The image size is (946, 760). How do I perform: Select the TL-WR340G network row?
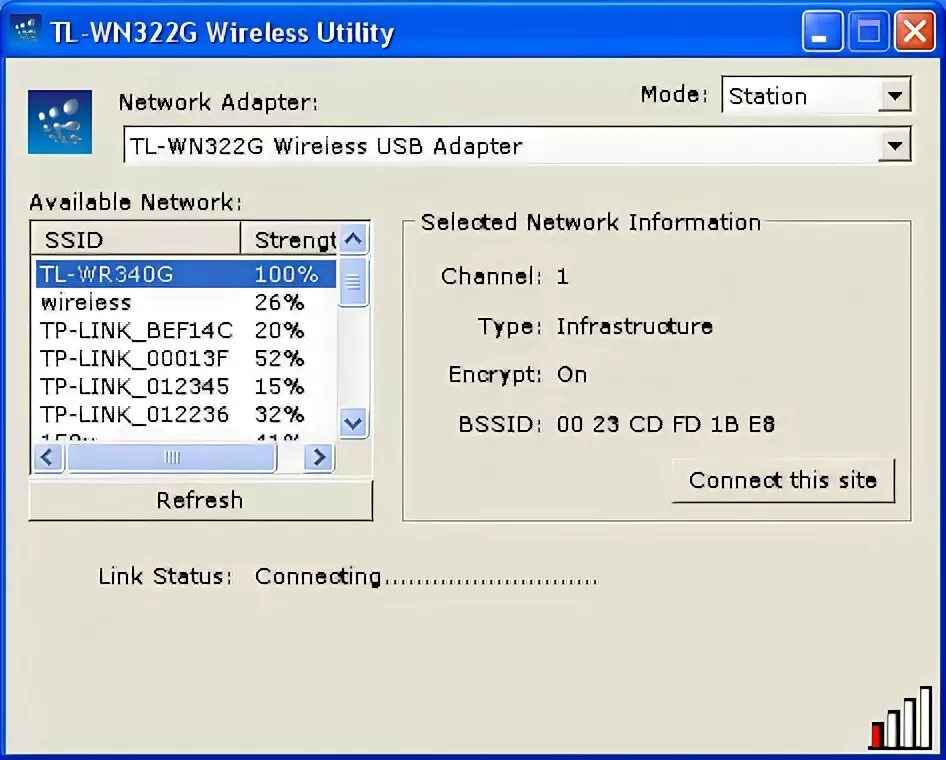(x=185, y=274)
